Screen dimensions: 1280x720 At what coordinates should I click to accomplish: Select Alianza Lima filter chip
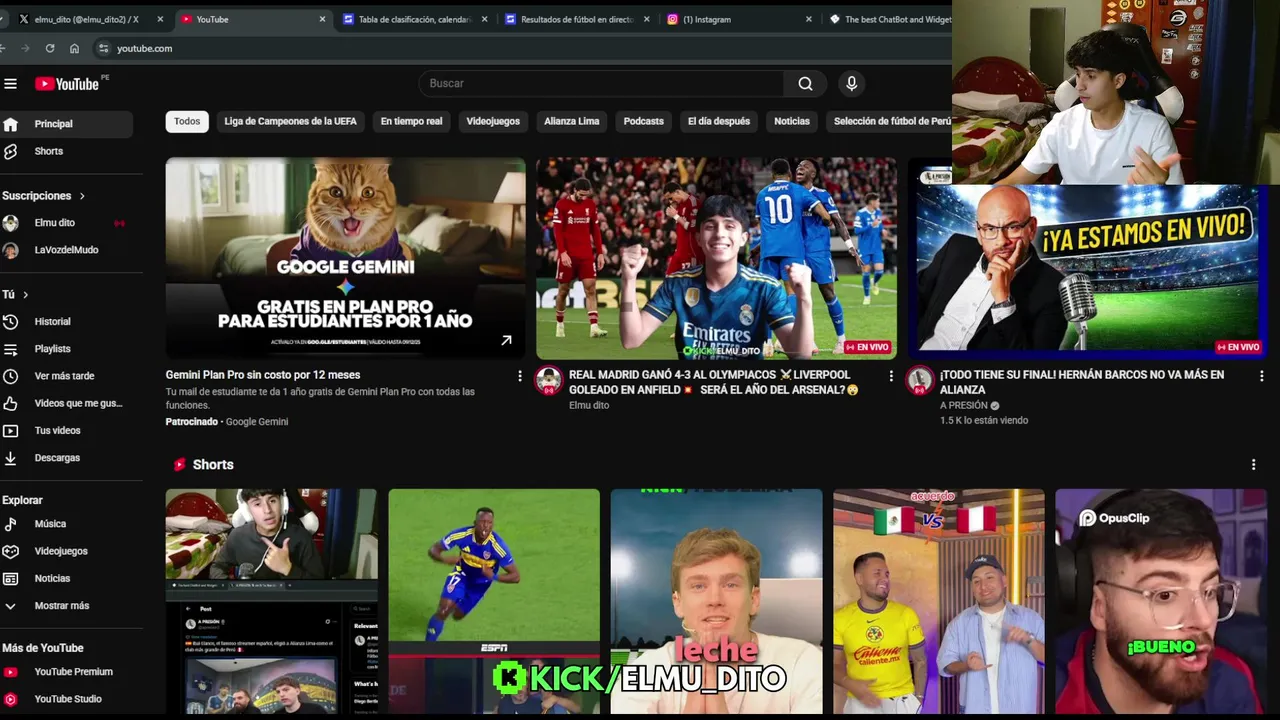(572, 121)
